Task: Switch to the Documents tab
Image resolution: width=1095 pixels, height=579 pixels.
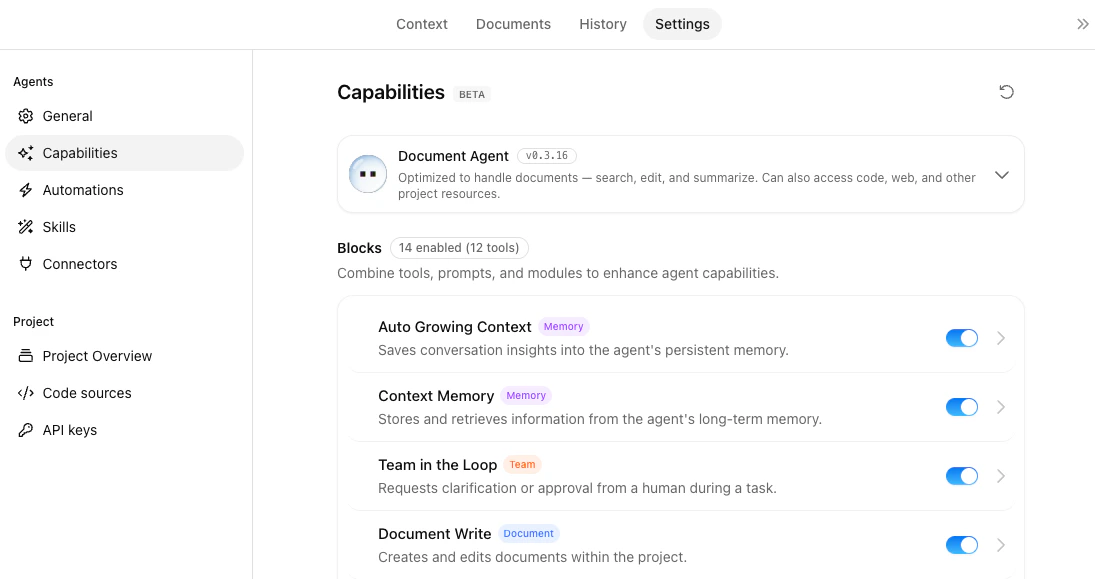Action: point(513,24)
